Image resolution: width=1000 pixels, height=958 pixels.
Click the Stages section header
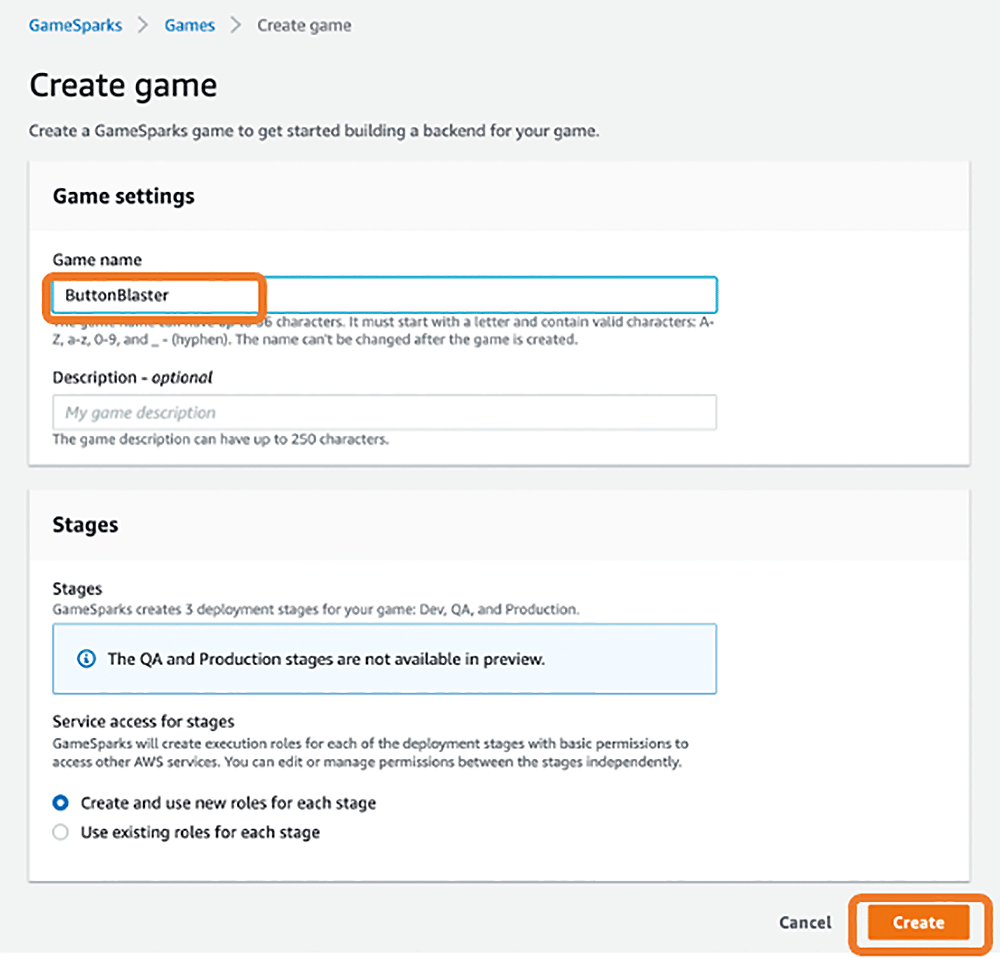tap(85, 524)
